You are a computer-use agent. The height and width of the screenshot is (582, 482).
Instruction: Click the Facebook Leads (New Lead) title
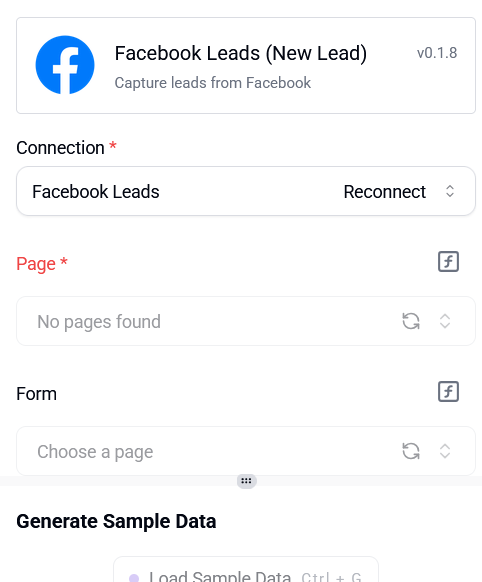(240, 53)
